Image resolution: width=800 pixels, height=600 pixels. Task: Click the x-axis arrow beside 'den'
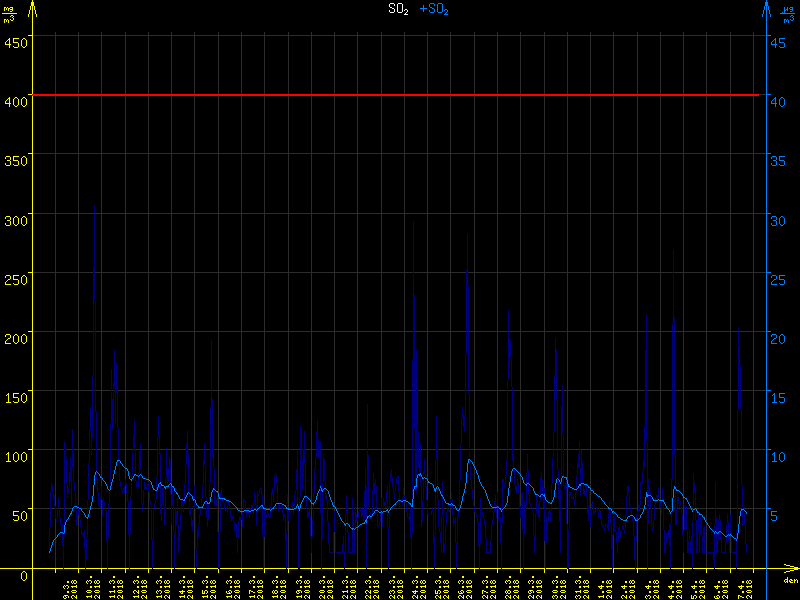(790, 571)
